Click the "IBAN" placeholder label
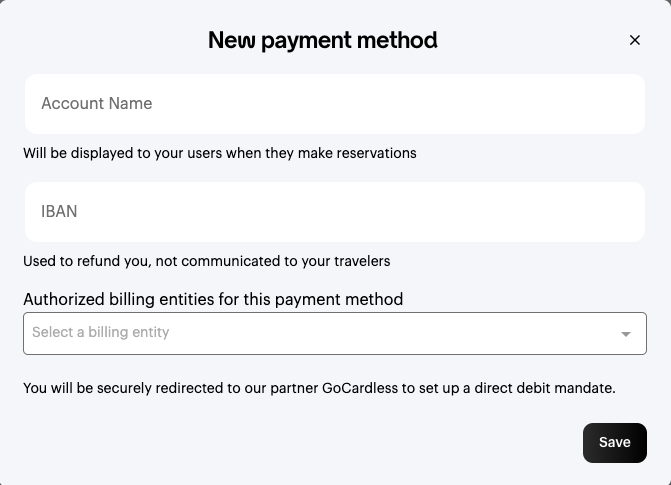 (x=59, y=212)
